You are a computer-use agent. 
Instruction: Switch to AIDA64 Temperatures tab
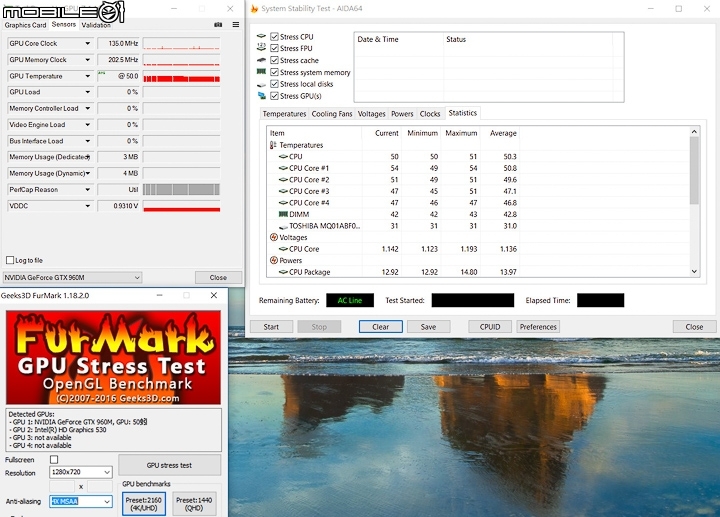pyautogui.click(x=284, y=114)
